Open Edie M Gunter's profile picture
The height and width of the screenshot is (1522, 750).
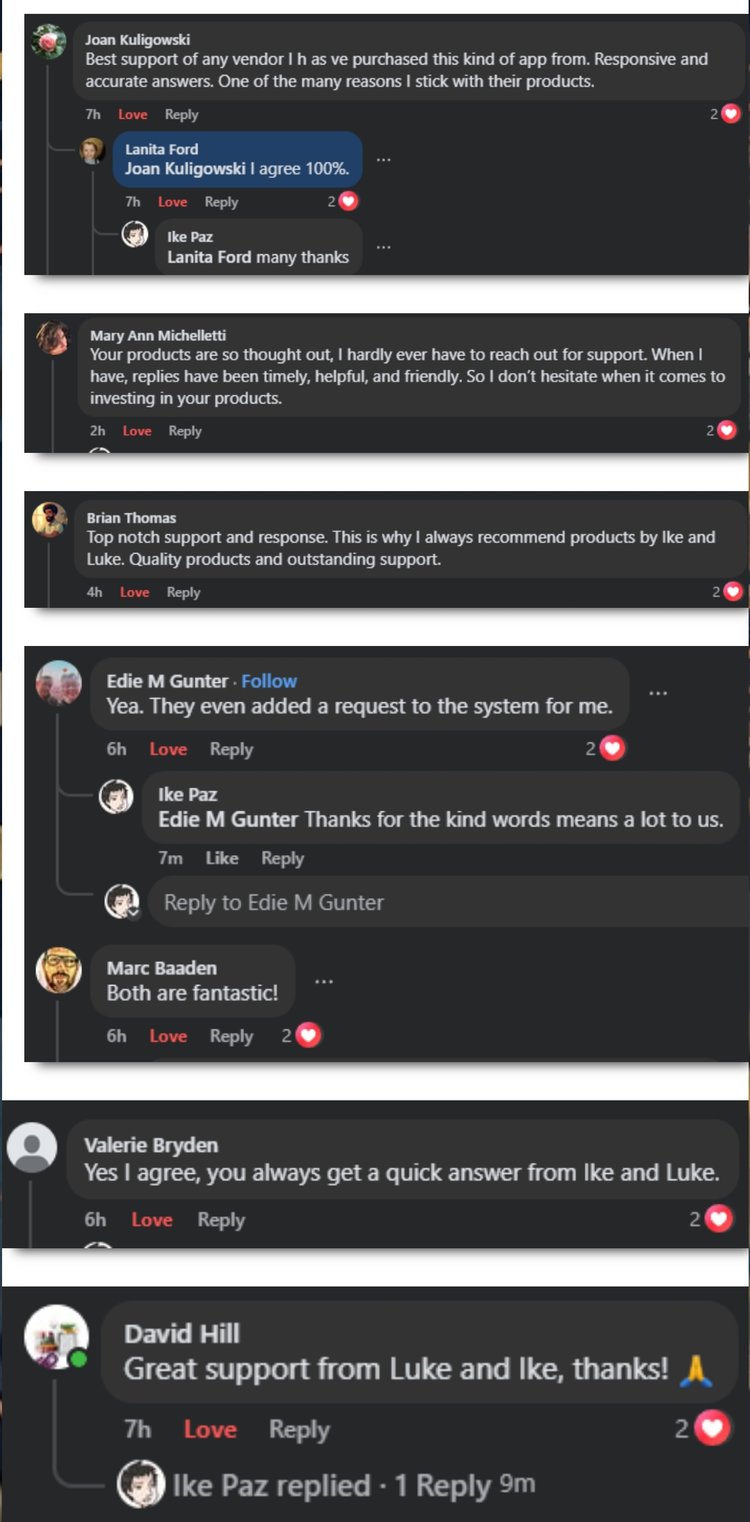tap(59, 684)
